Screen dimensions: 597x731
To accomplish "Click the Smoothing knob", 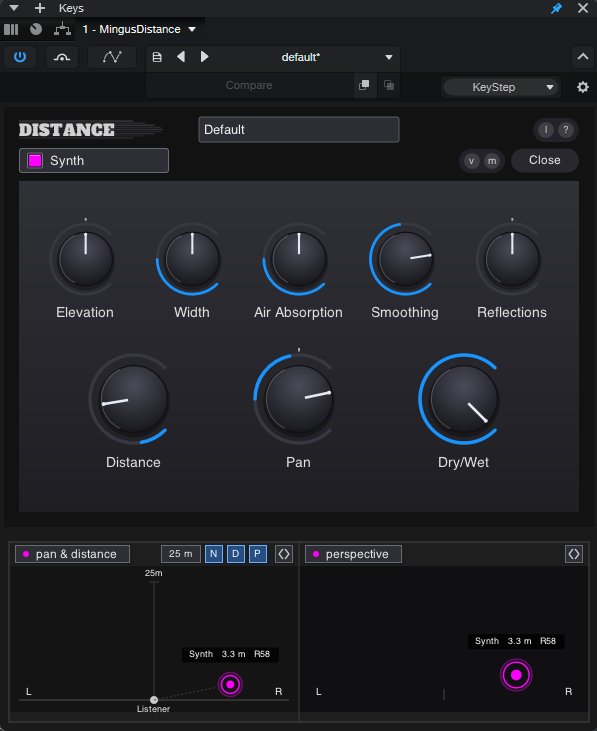I will (x=405, y=259).
